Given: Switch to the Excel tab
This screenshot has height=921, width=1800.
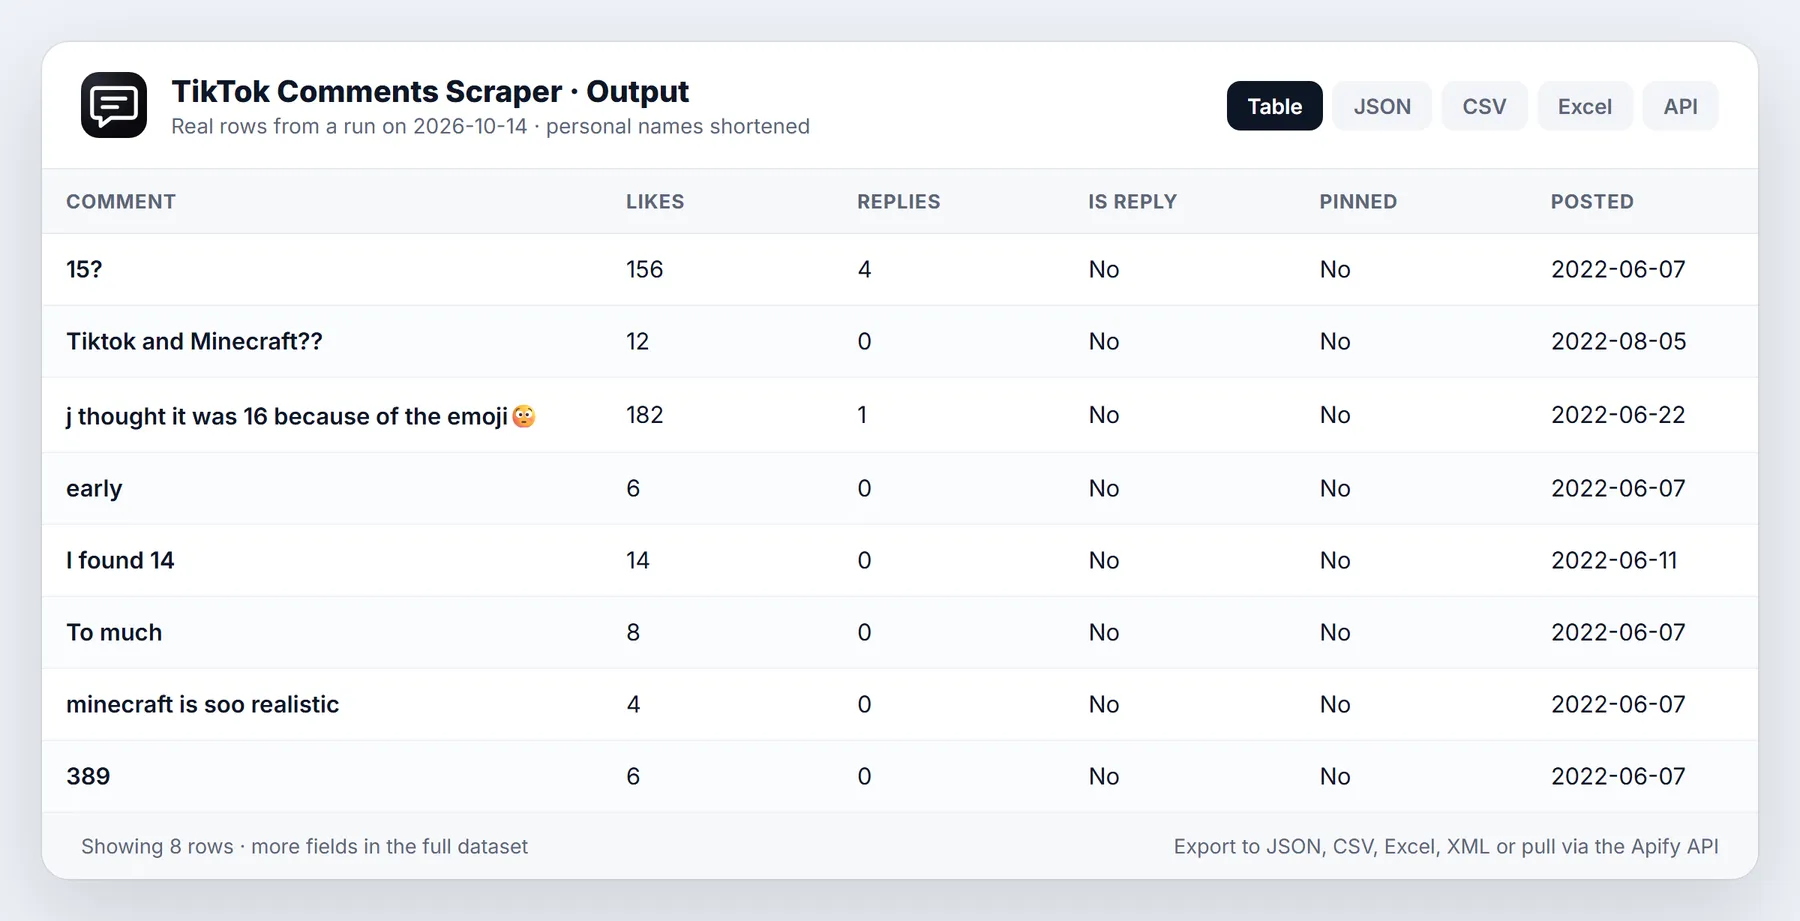Looking at the screenshot, I should pyautogui.click(x=1585, y=106).
